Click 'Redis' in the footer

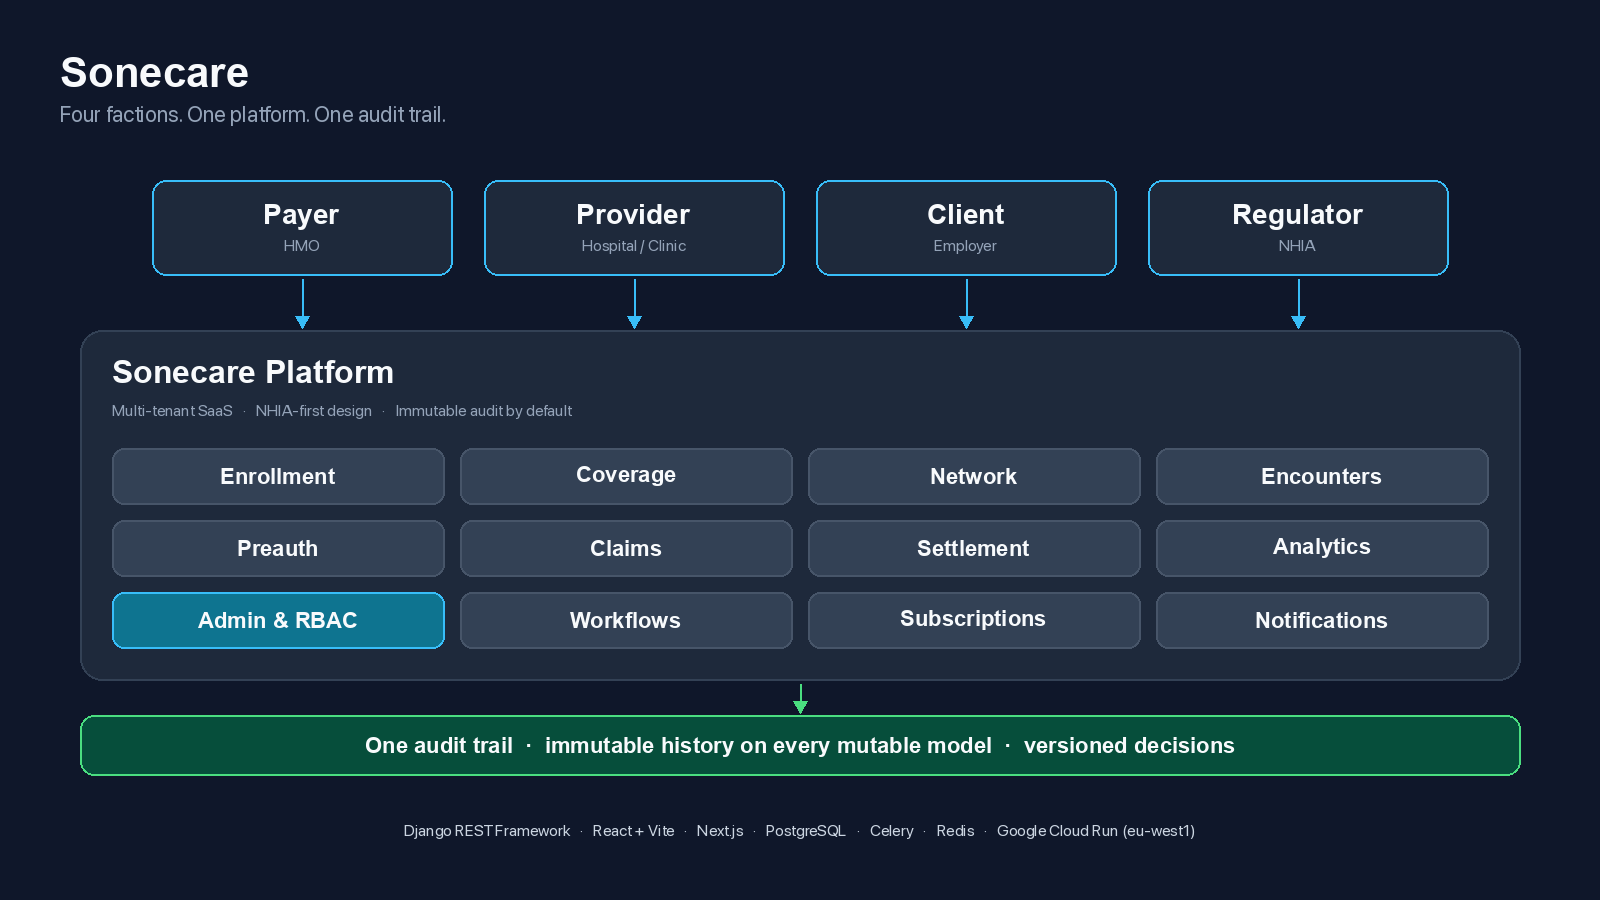(x=955, y=831)
